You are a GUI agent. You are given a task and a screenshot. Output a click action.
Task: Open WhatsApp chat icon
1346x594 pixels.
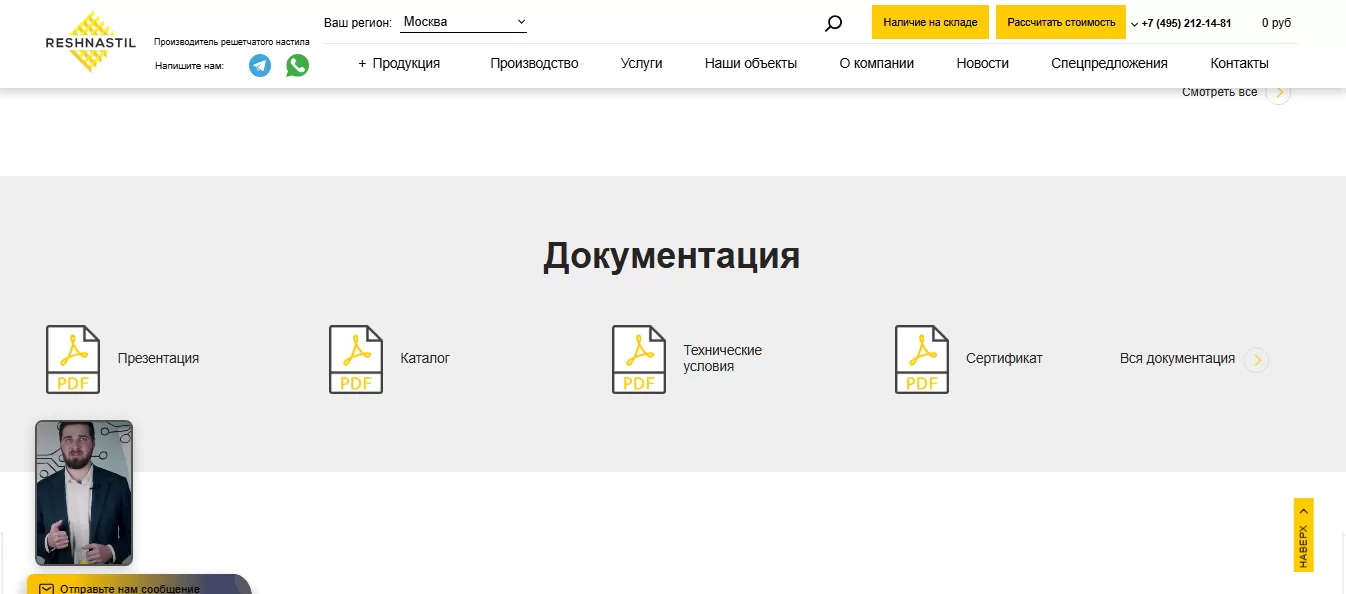[297, 66]
